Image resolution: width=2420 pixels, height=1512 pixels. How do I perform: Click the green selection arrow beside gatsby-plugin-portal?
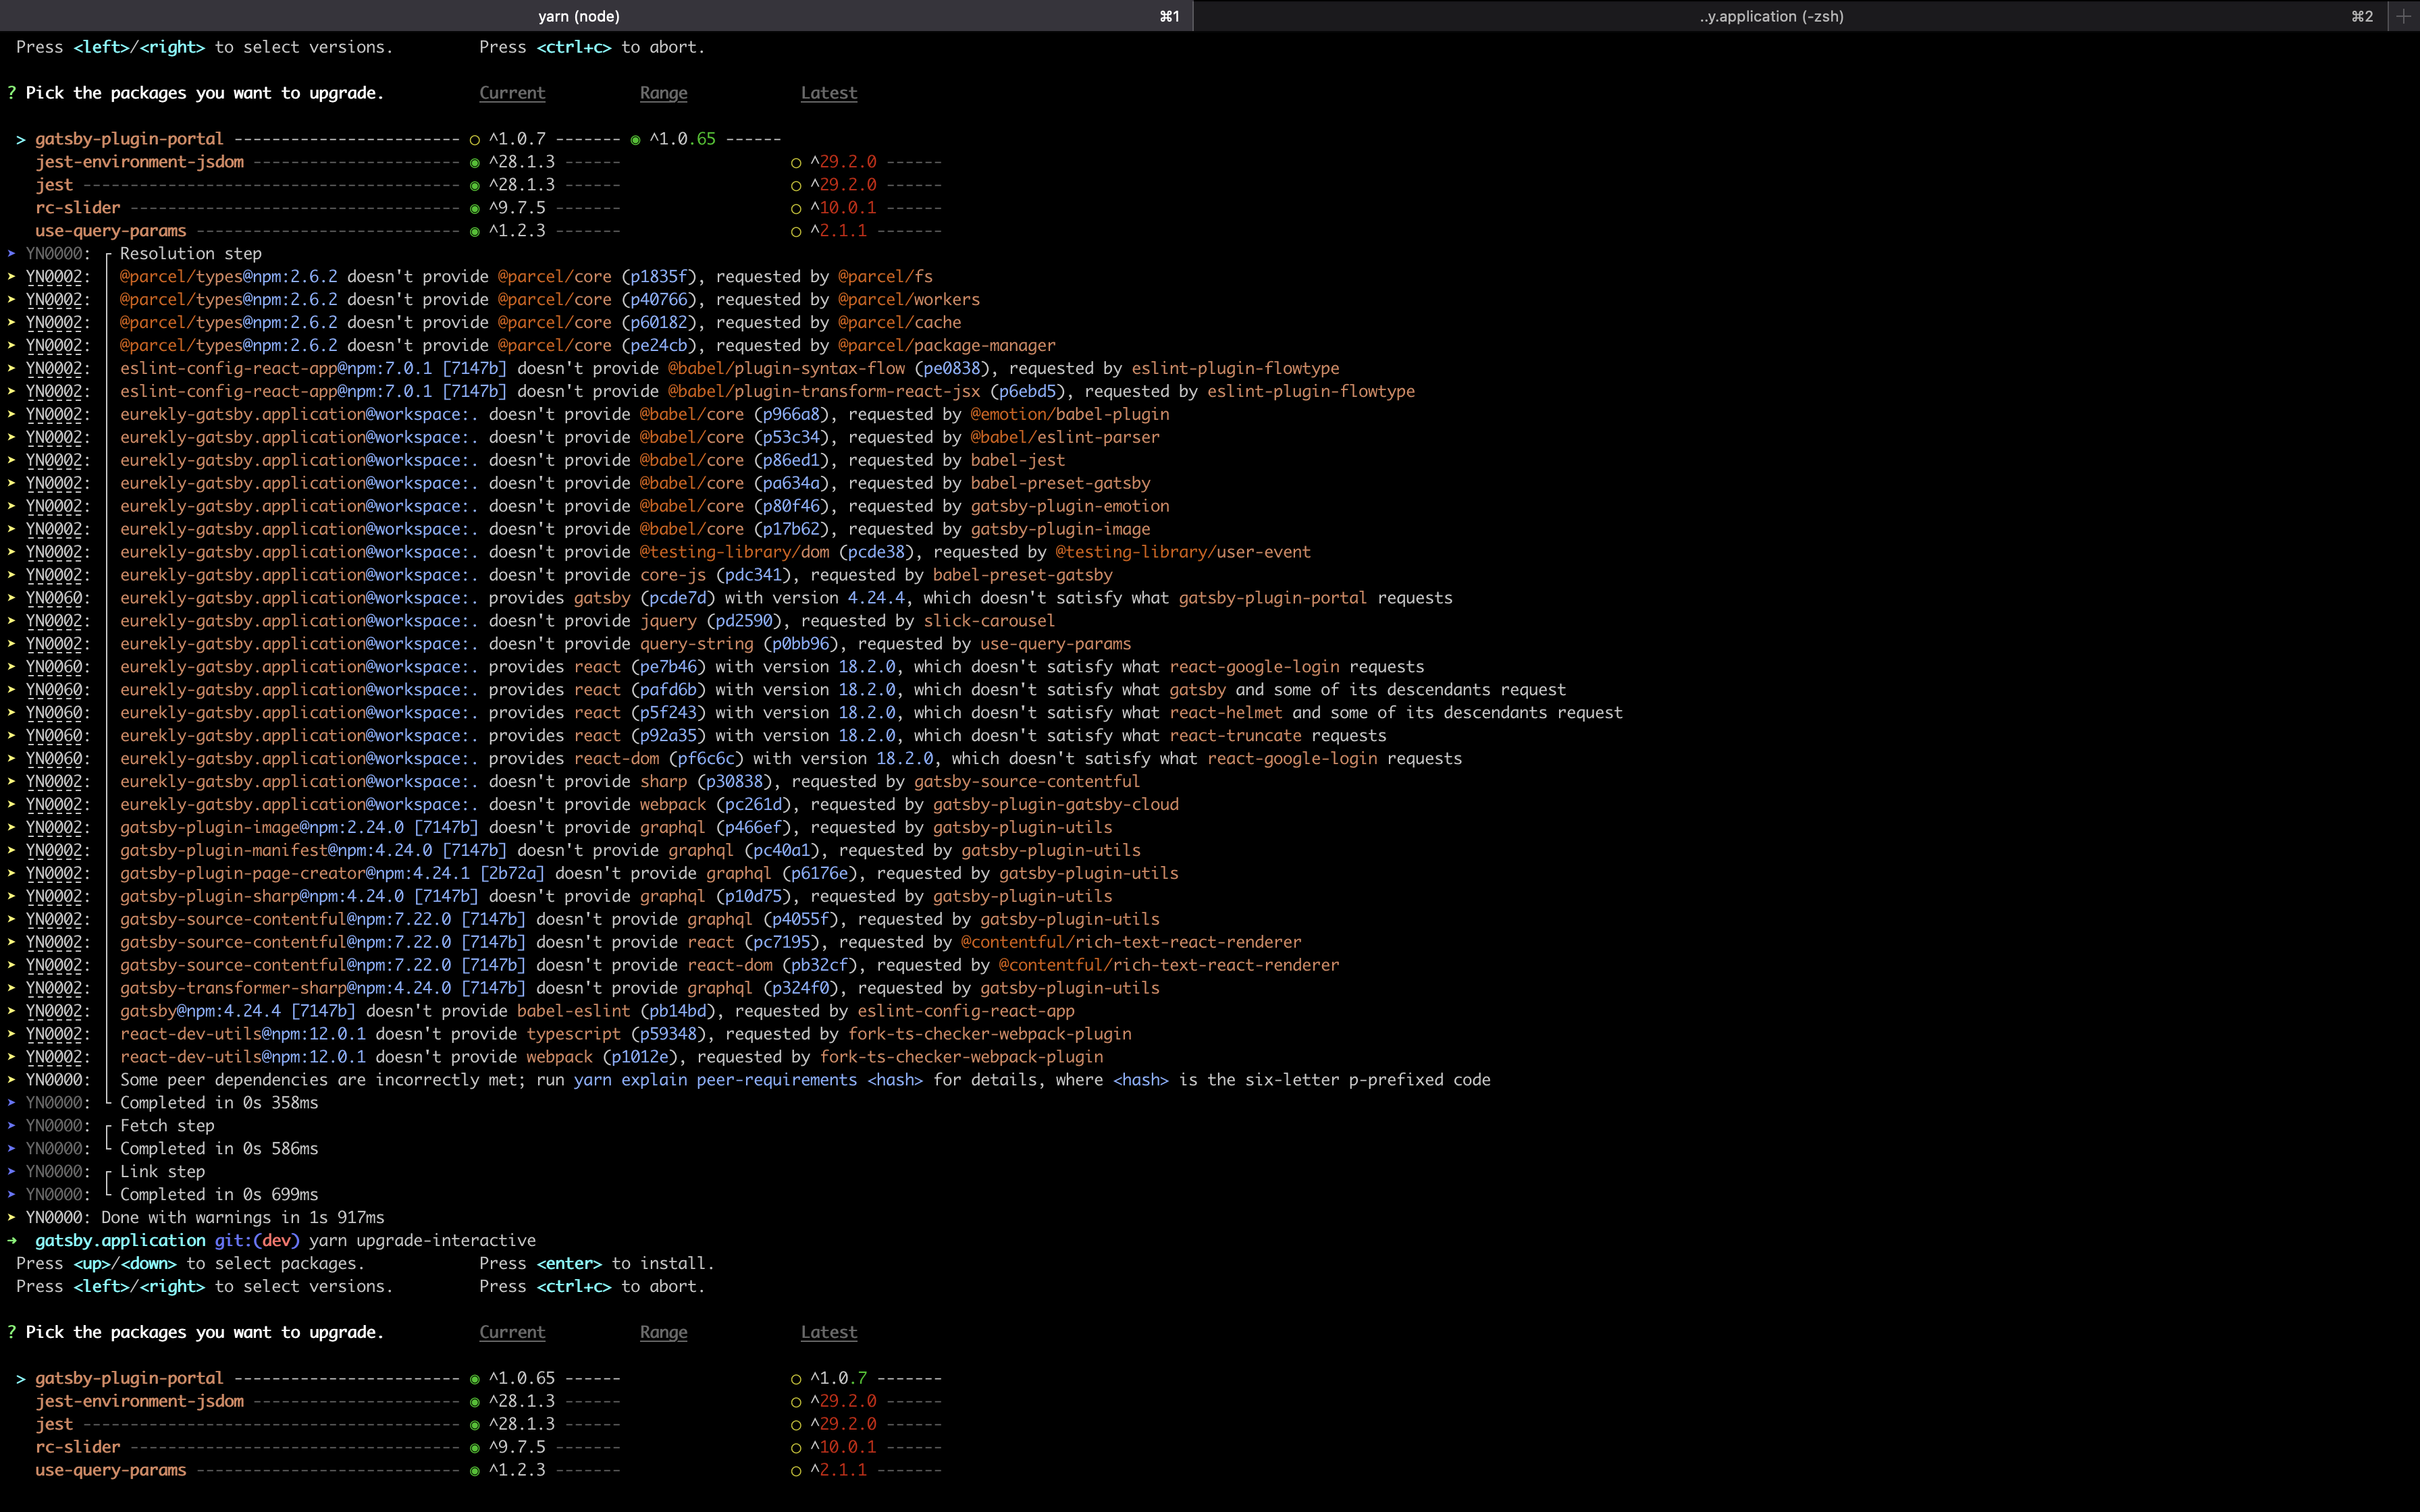coord(21,139)
